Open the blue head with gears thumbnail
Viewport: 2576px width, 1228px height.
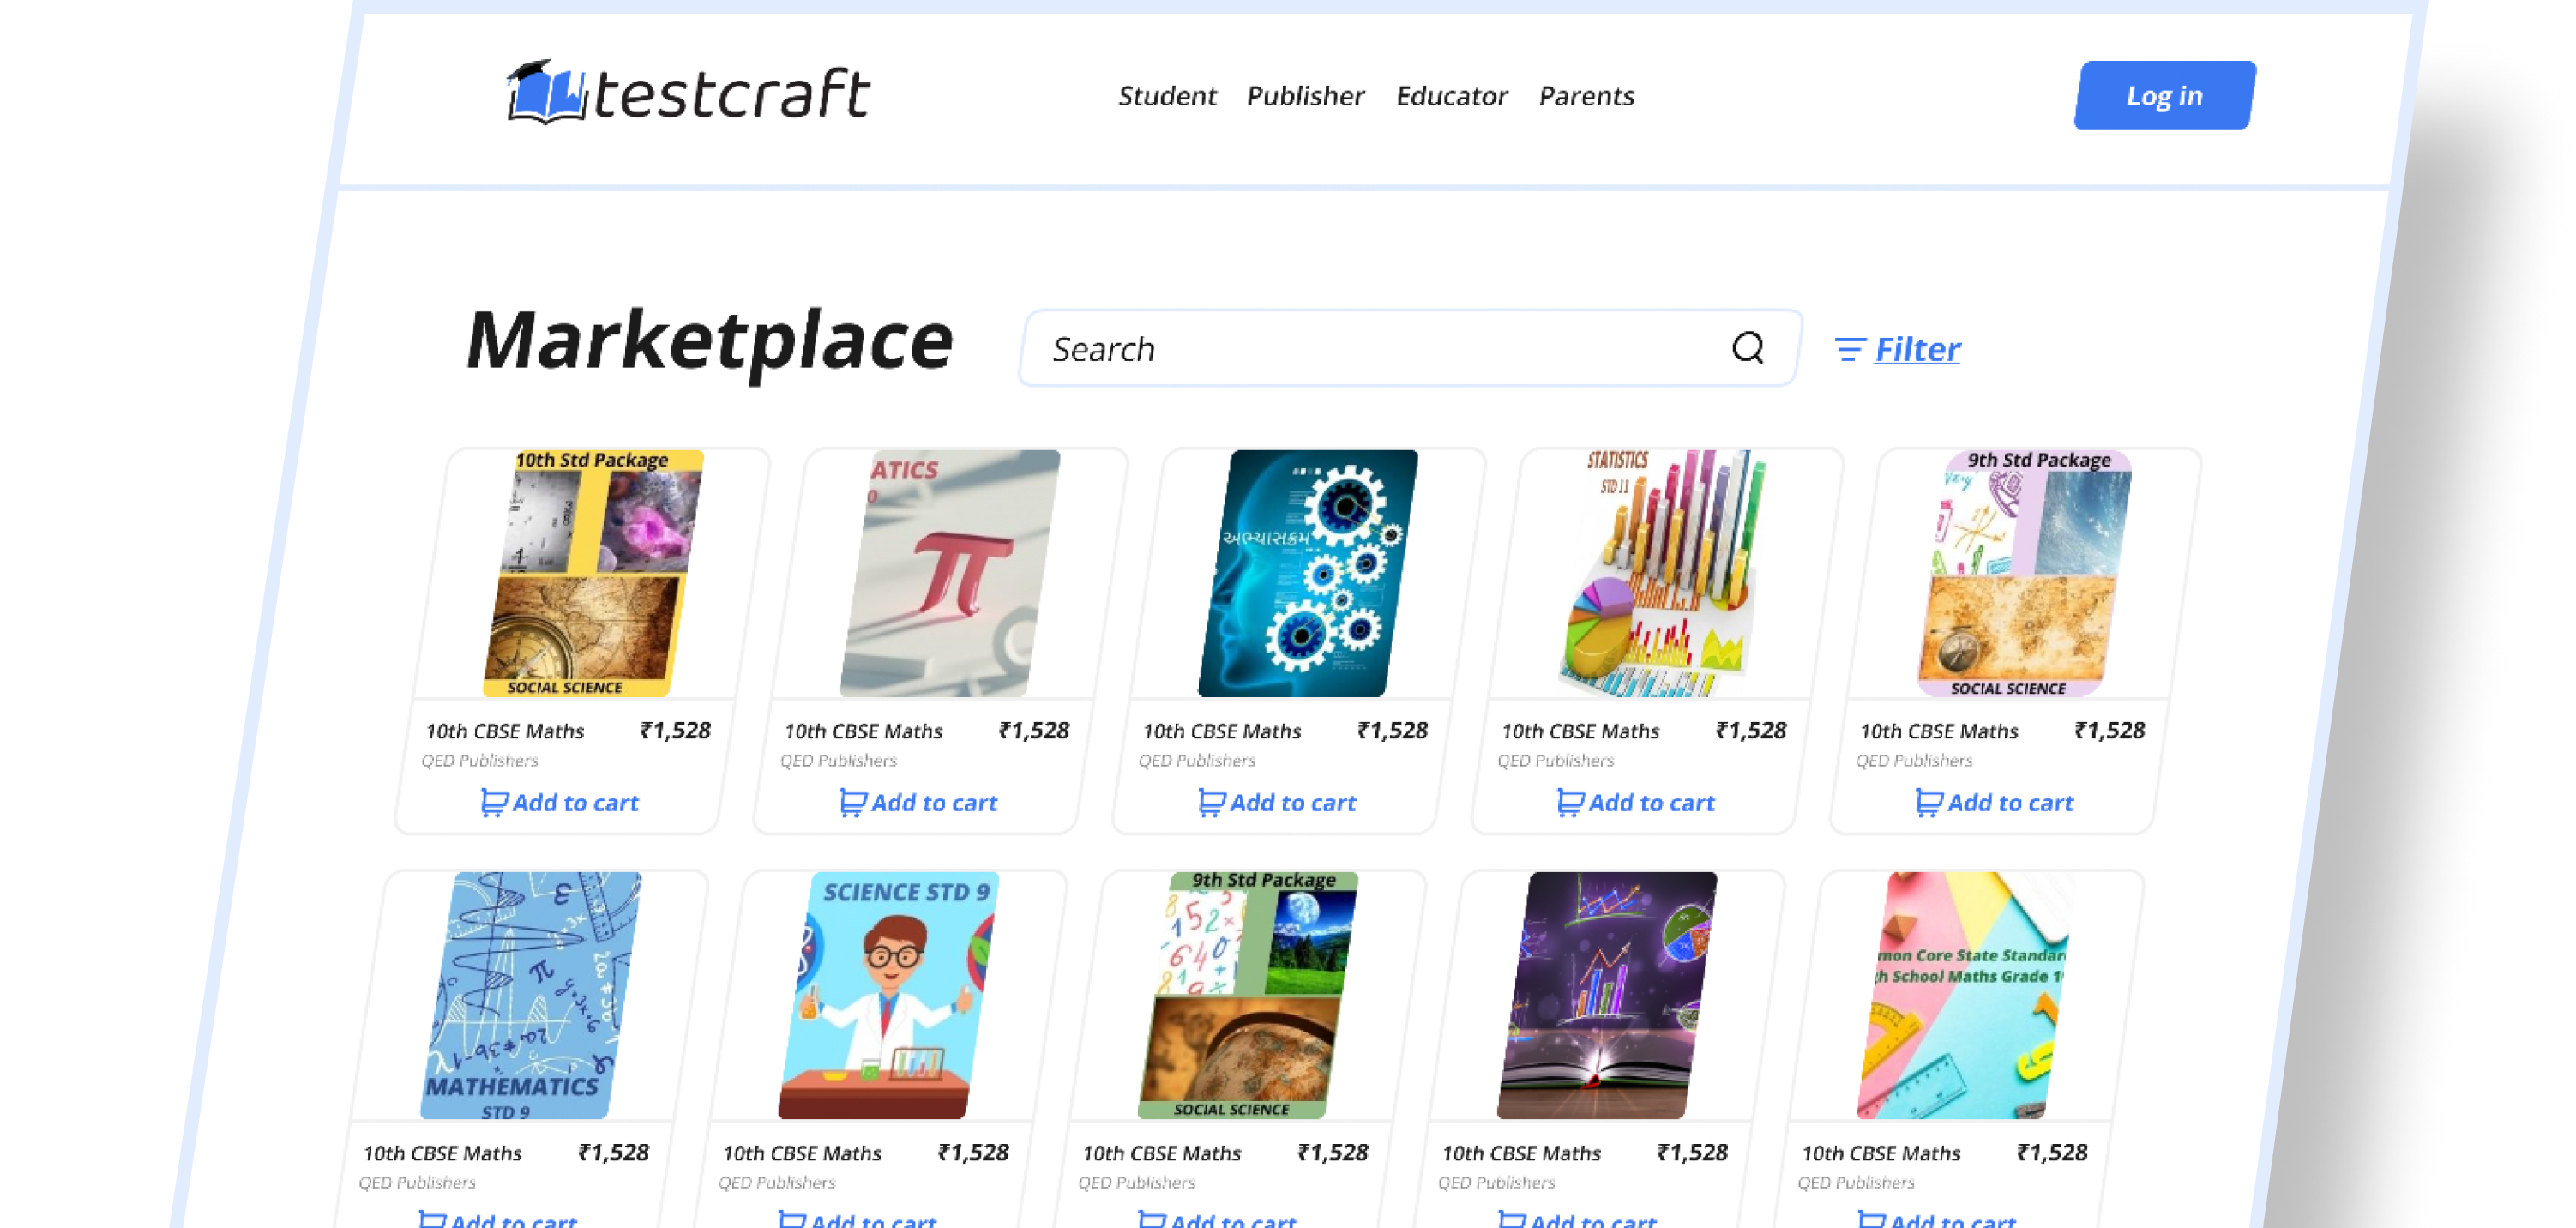point(1308,573)
